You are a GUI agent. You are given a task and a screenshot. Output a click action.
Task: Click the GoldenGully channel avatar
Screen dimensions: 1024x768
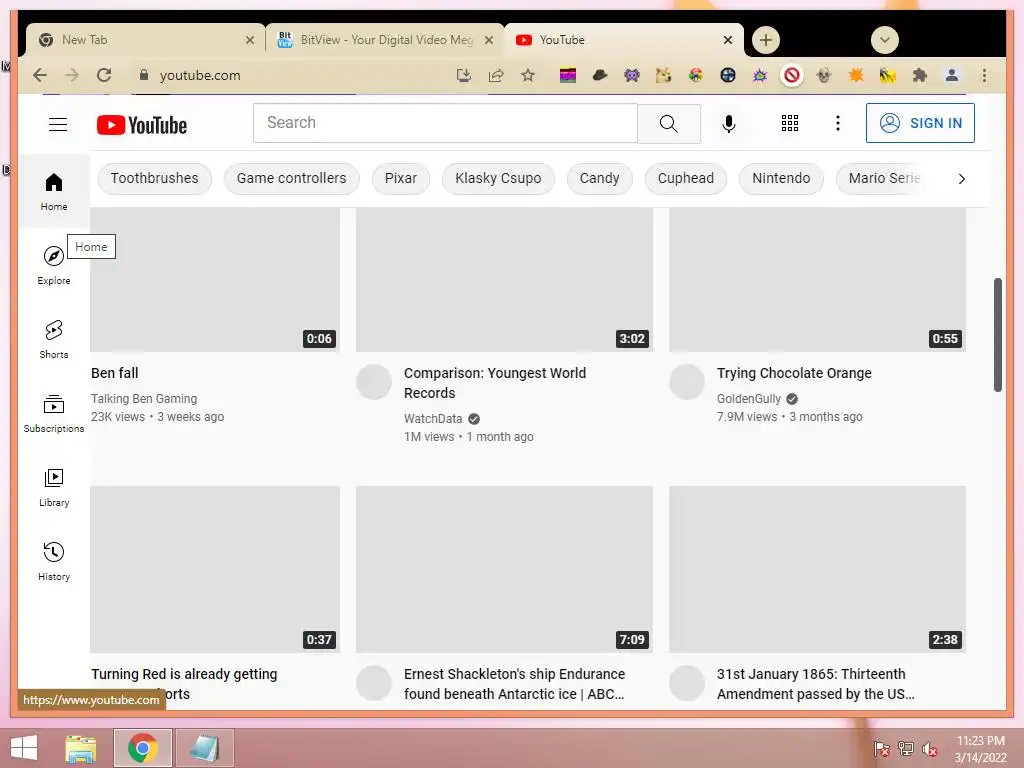pos(687,381)
